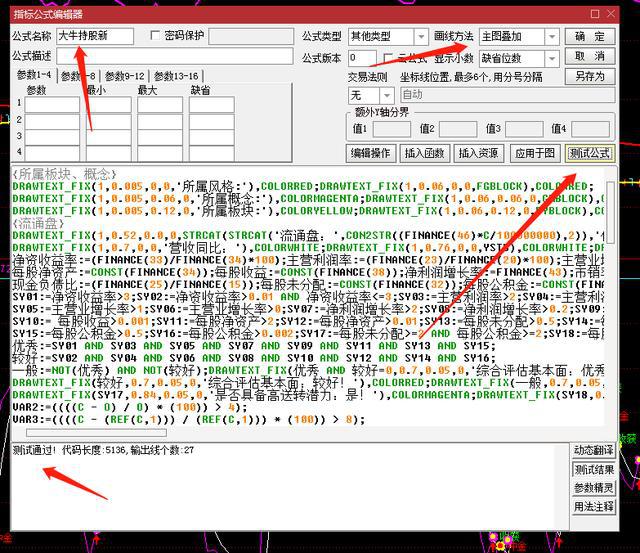This screenshot has width=640, height=553.
Task: Click the 值4 input field
Action: point(590,129)
